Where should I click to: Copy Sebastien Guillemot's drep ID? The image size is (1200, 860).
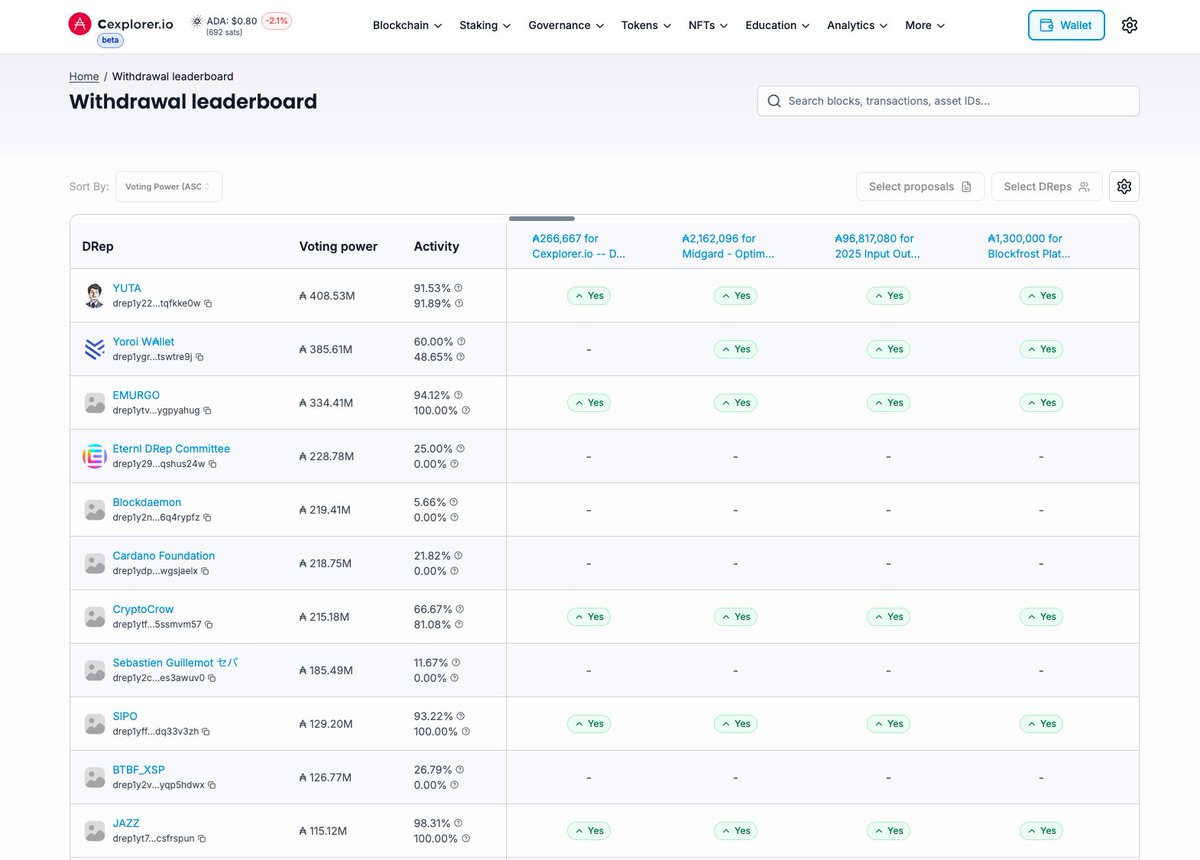tap(212, 678)
